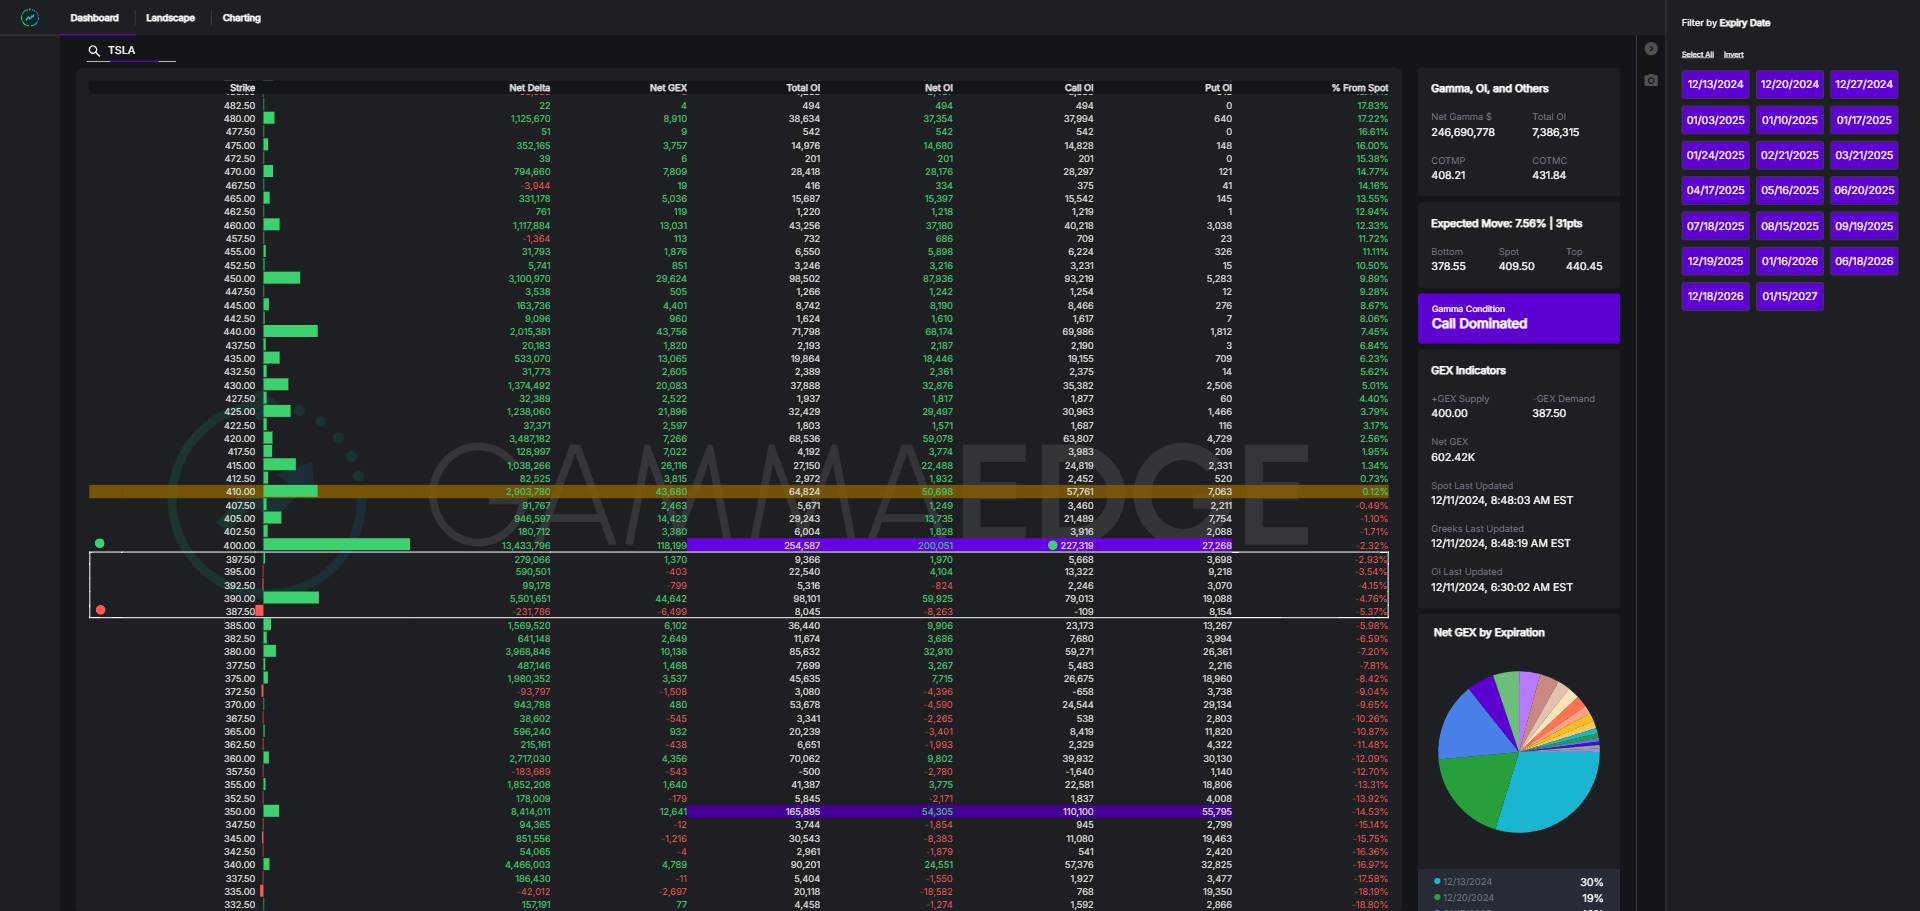Click the Select All expiry link
The image size is (1920, 911).
point(1697,55)
